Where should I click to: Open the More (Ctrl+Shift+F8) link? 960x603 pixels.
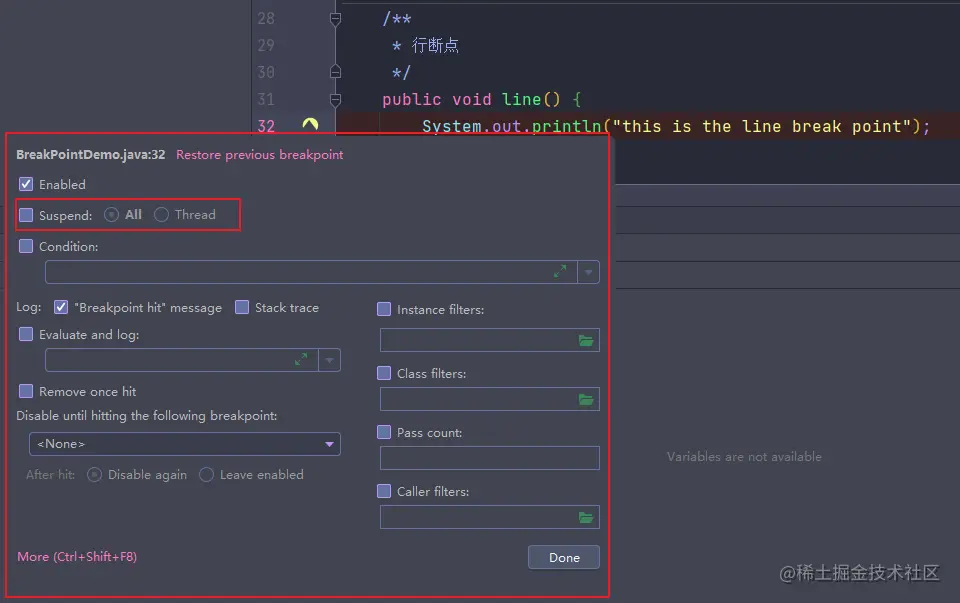click(x=77, y=556)
